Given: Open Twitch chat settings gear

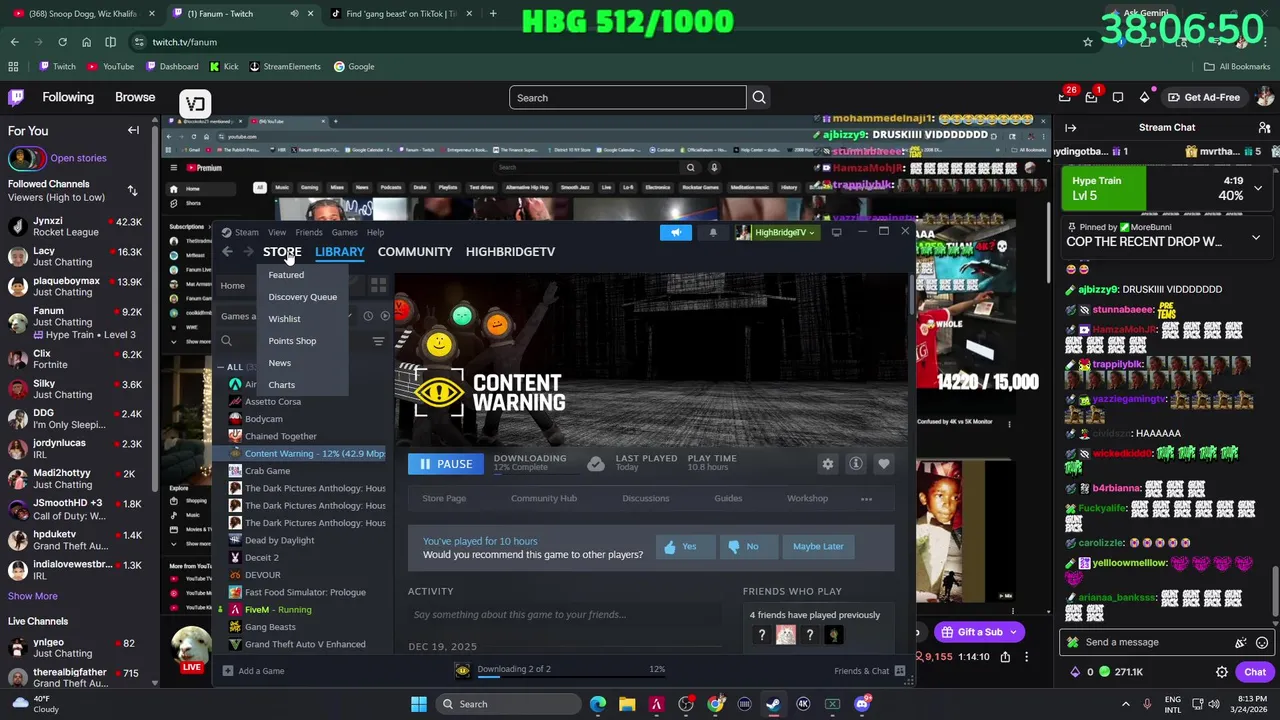Looking at the screenshot, I should [x=1222, y=672].
